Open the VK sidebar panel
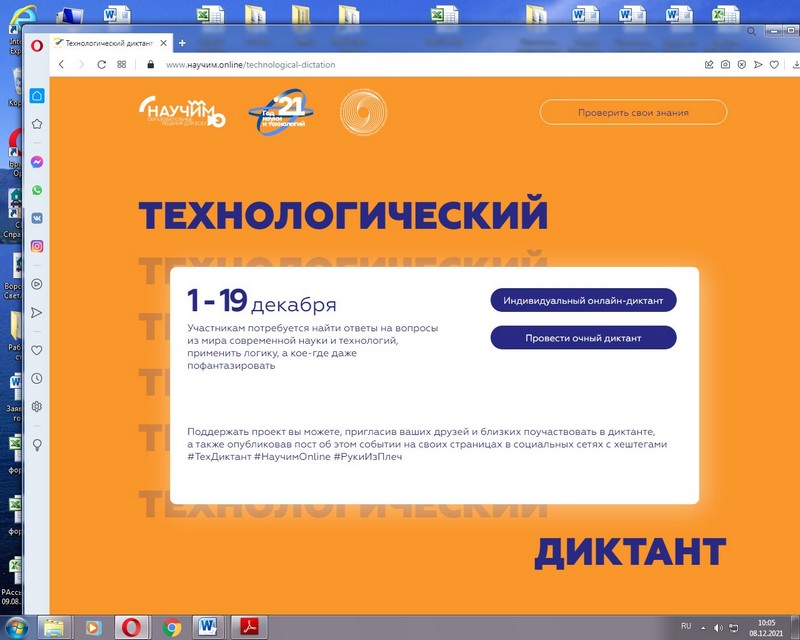The image size is (800, 640). (x=37, y=218)
